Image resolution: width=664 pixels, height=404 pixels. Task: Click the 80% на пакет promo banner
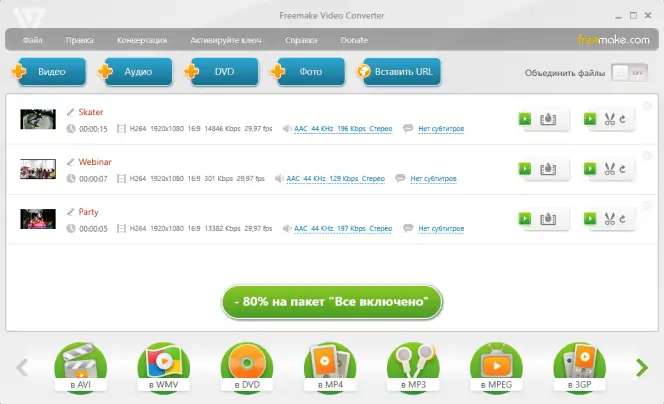(x=332, y=302)
